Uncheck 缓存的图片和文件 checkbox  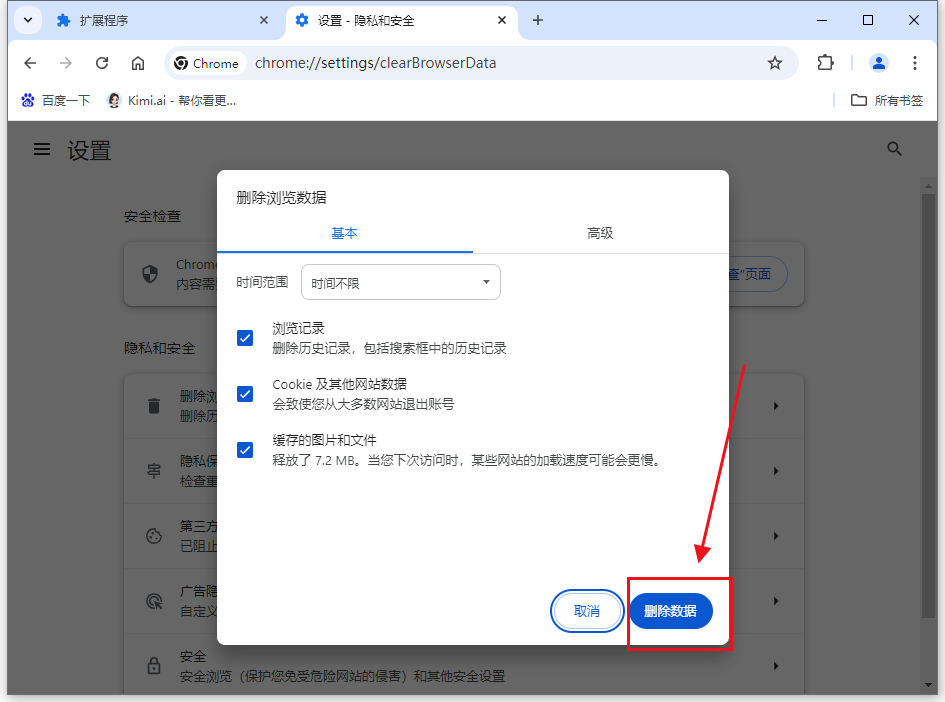click(245, 450)
